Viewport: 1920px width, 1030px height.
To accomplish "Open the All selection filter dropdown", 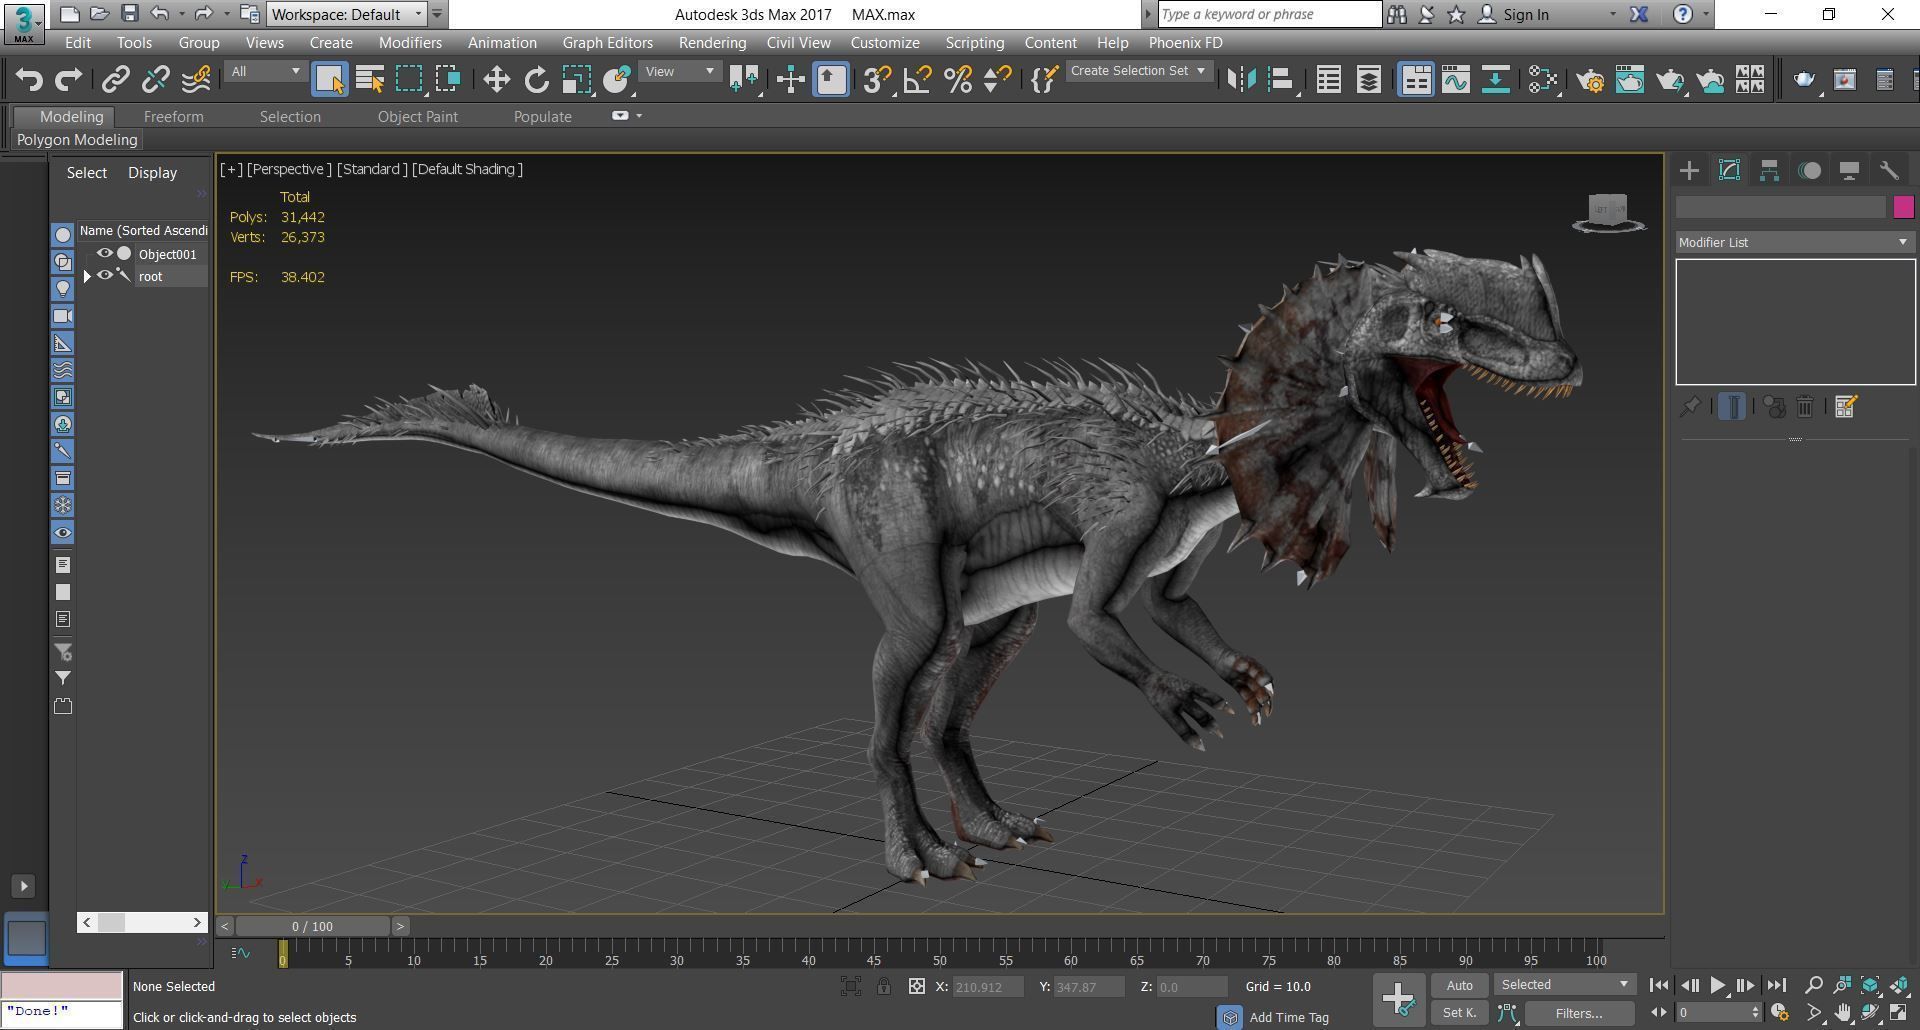I will coord(264,71).
